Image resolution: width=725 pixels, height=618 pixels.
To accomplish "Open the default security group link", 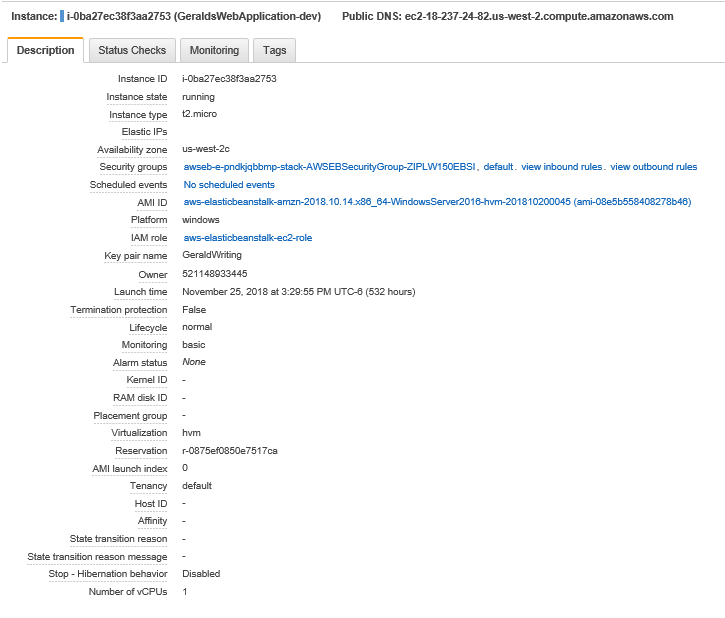I will tap(498, 167).
